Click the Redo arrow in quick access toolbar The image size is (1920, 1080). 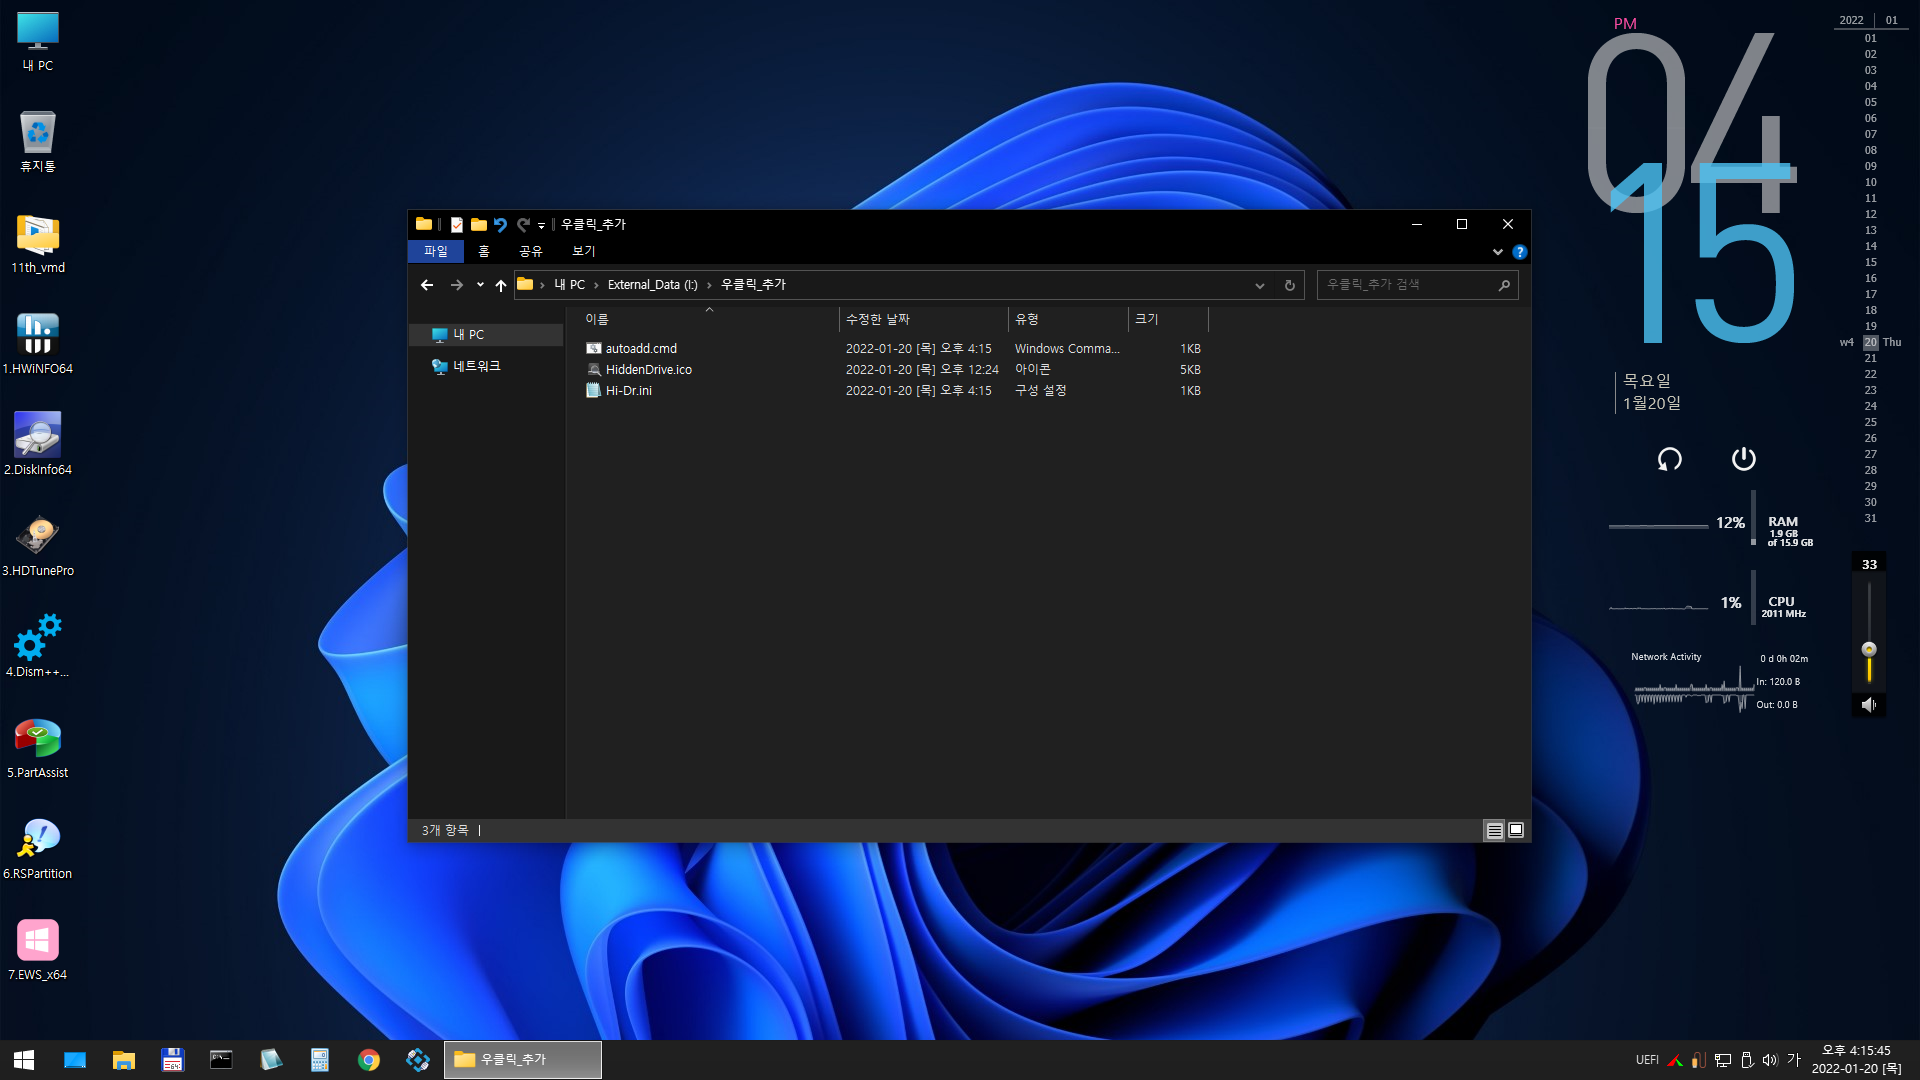pos(523,225)
